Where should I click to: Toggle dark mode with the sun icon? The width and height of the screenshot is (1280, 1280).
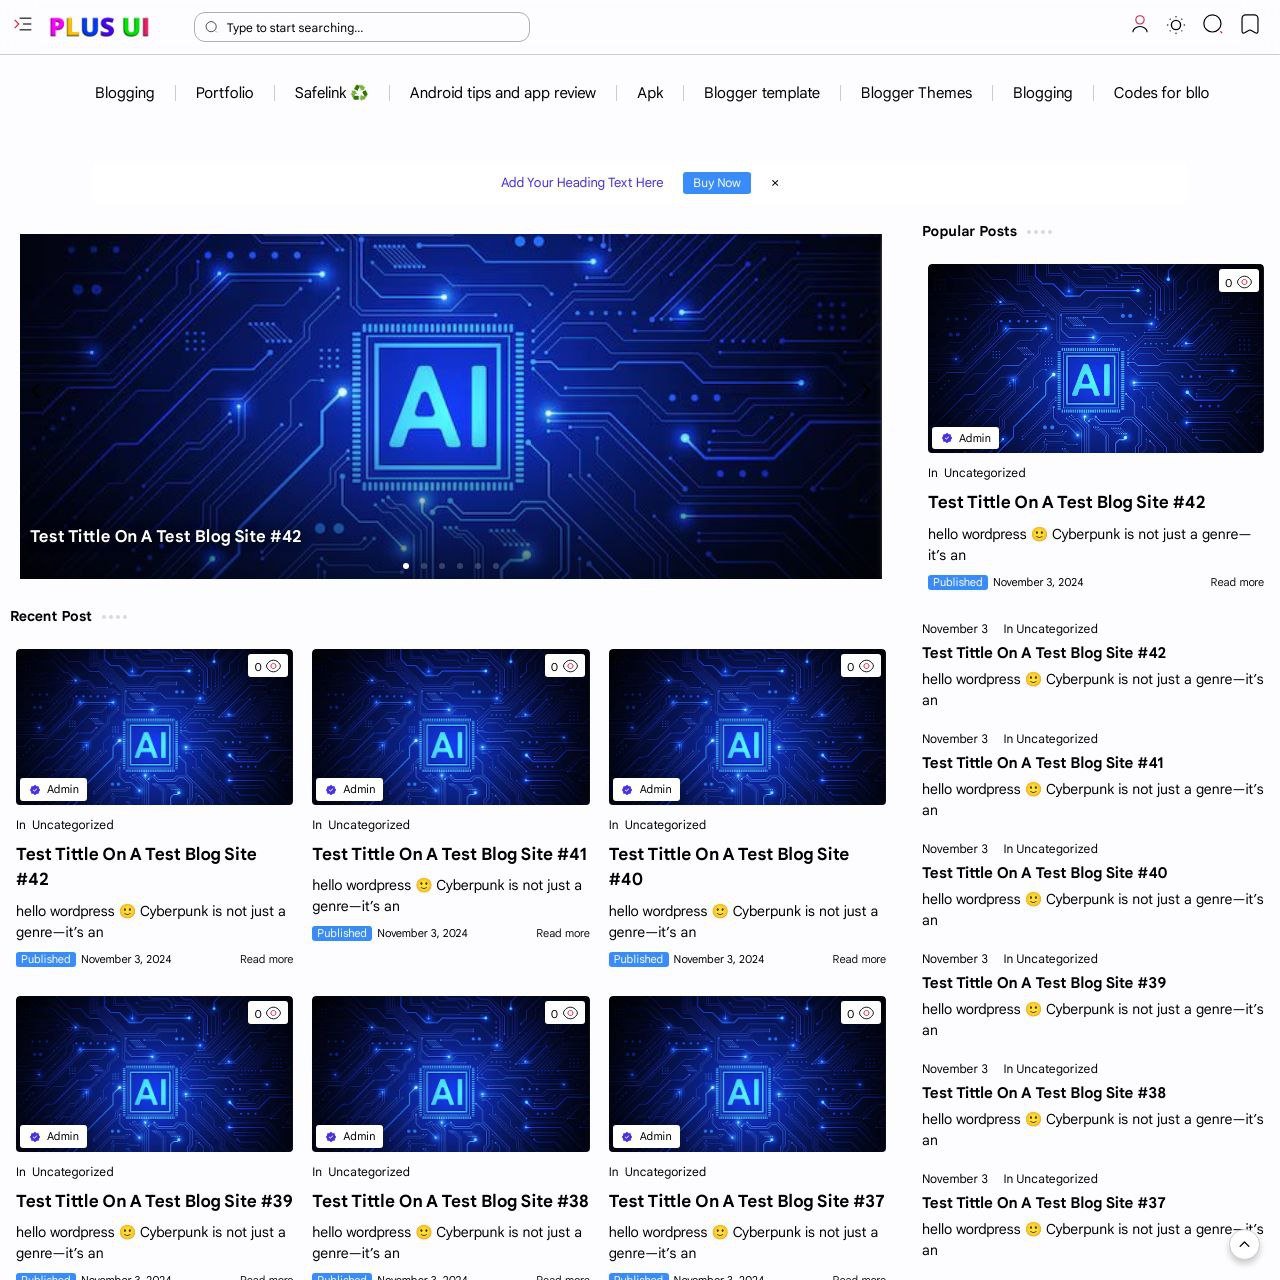point(1175,25)
